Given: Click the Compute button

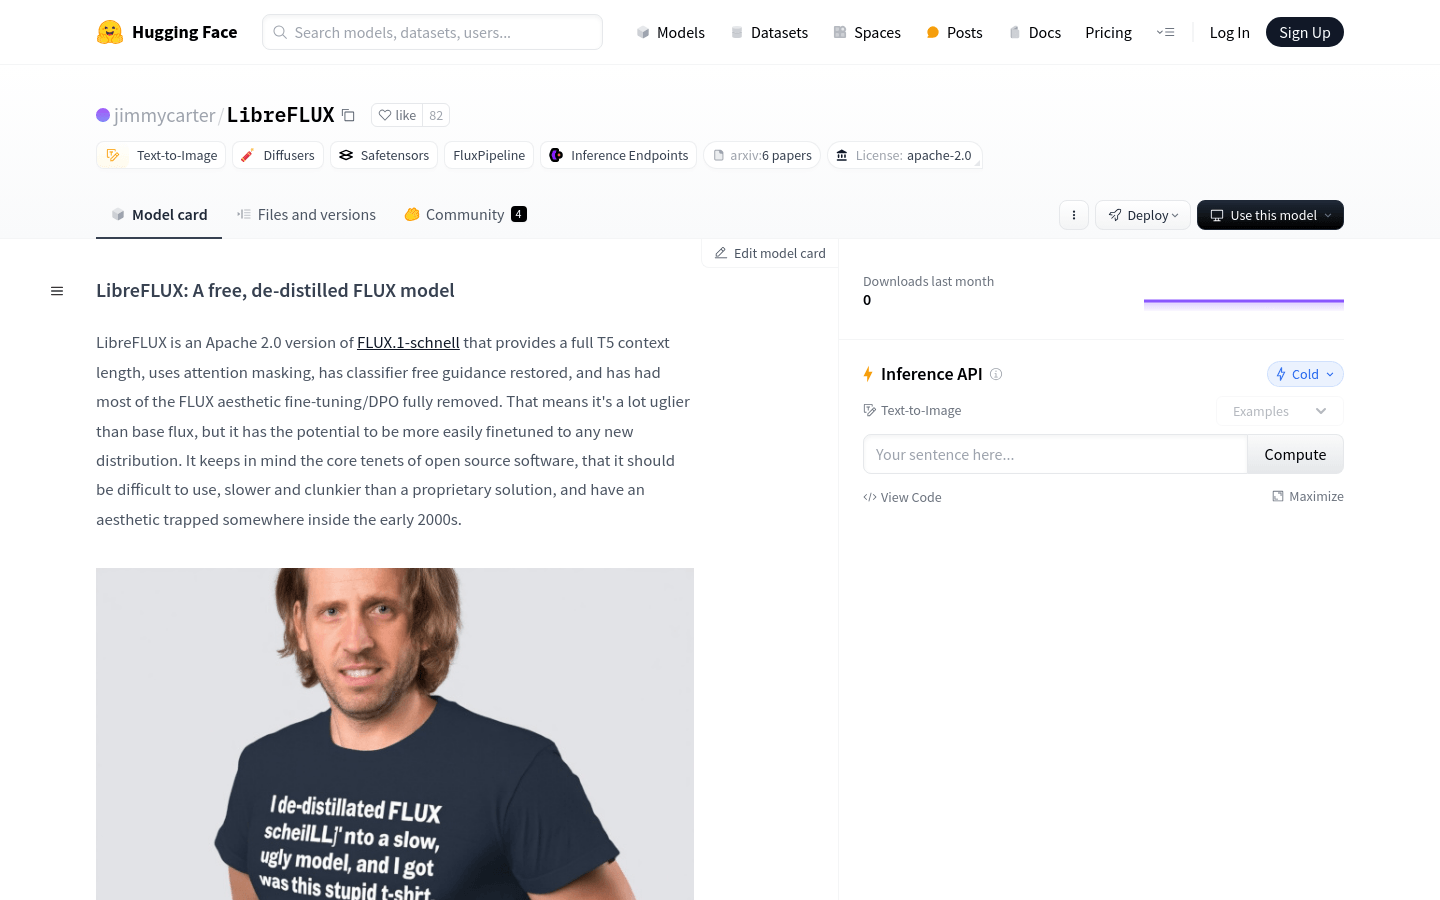Looking at the screenshot, I should [x=1295, y=454].
